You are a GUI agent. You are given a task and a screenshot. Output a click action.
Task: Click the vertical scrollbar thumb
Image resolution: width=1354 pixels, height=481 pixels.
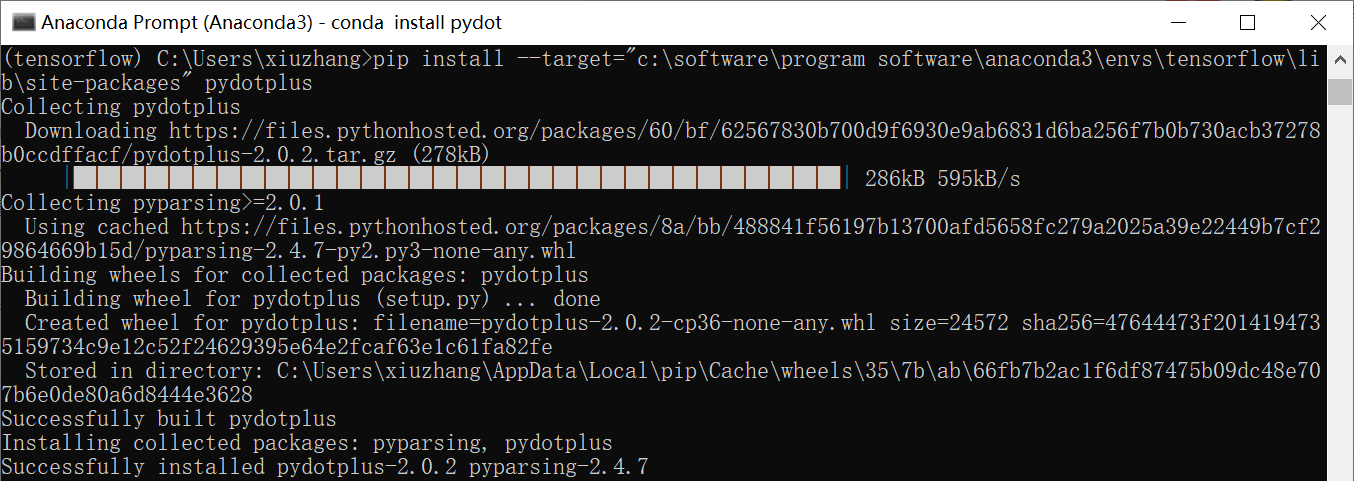[x=1340, y=92]
